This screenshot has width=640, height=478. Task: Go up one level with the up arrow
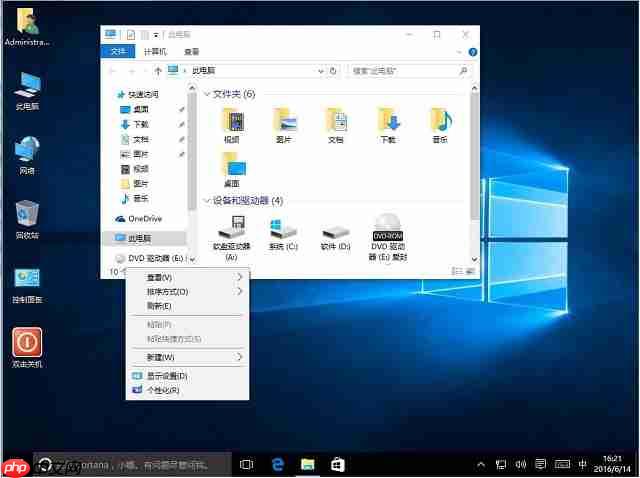(158, 71)
